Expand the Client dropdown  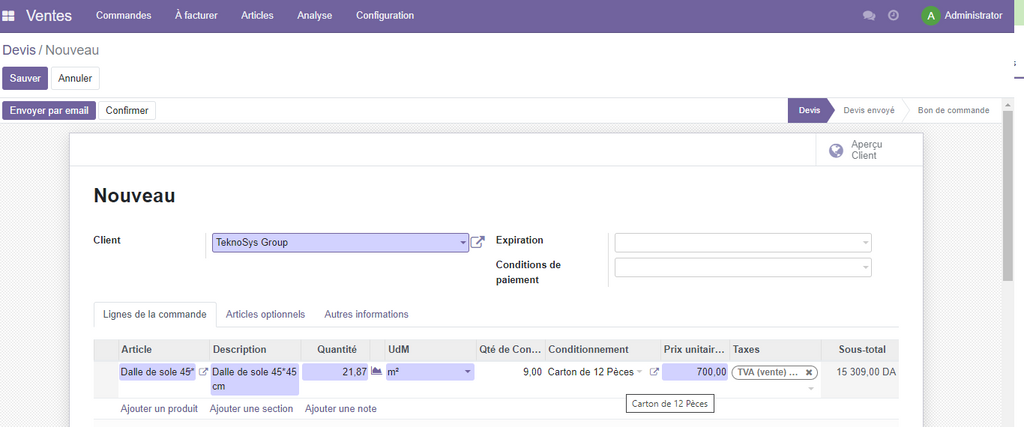463,243
